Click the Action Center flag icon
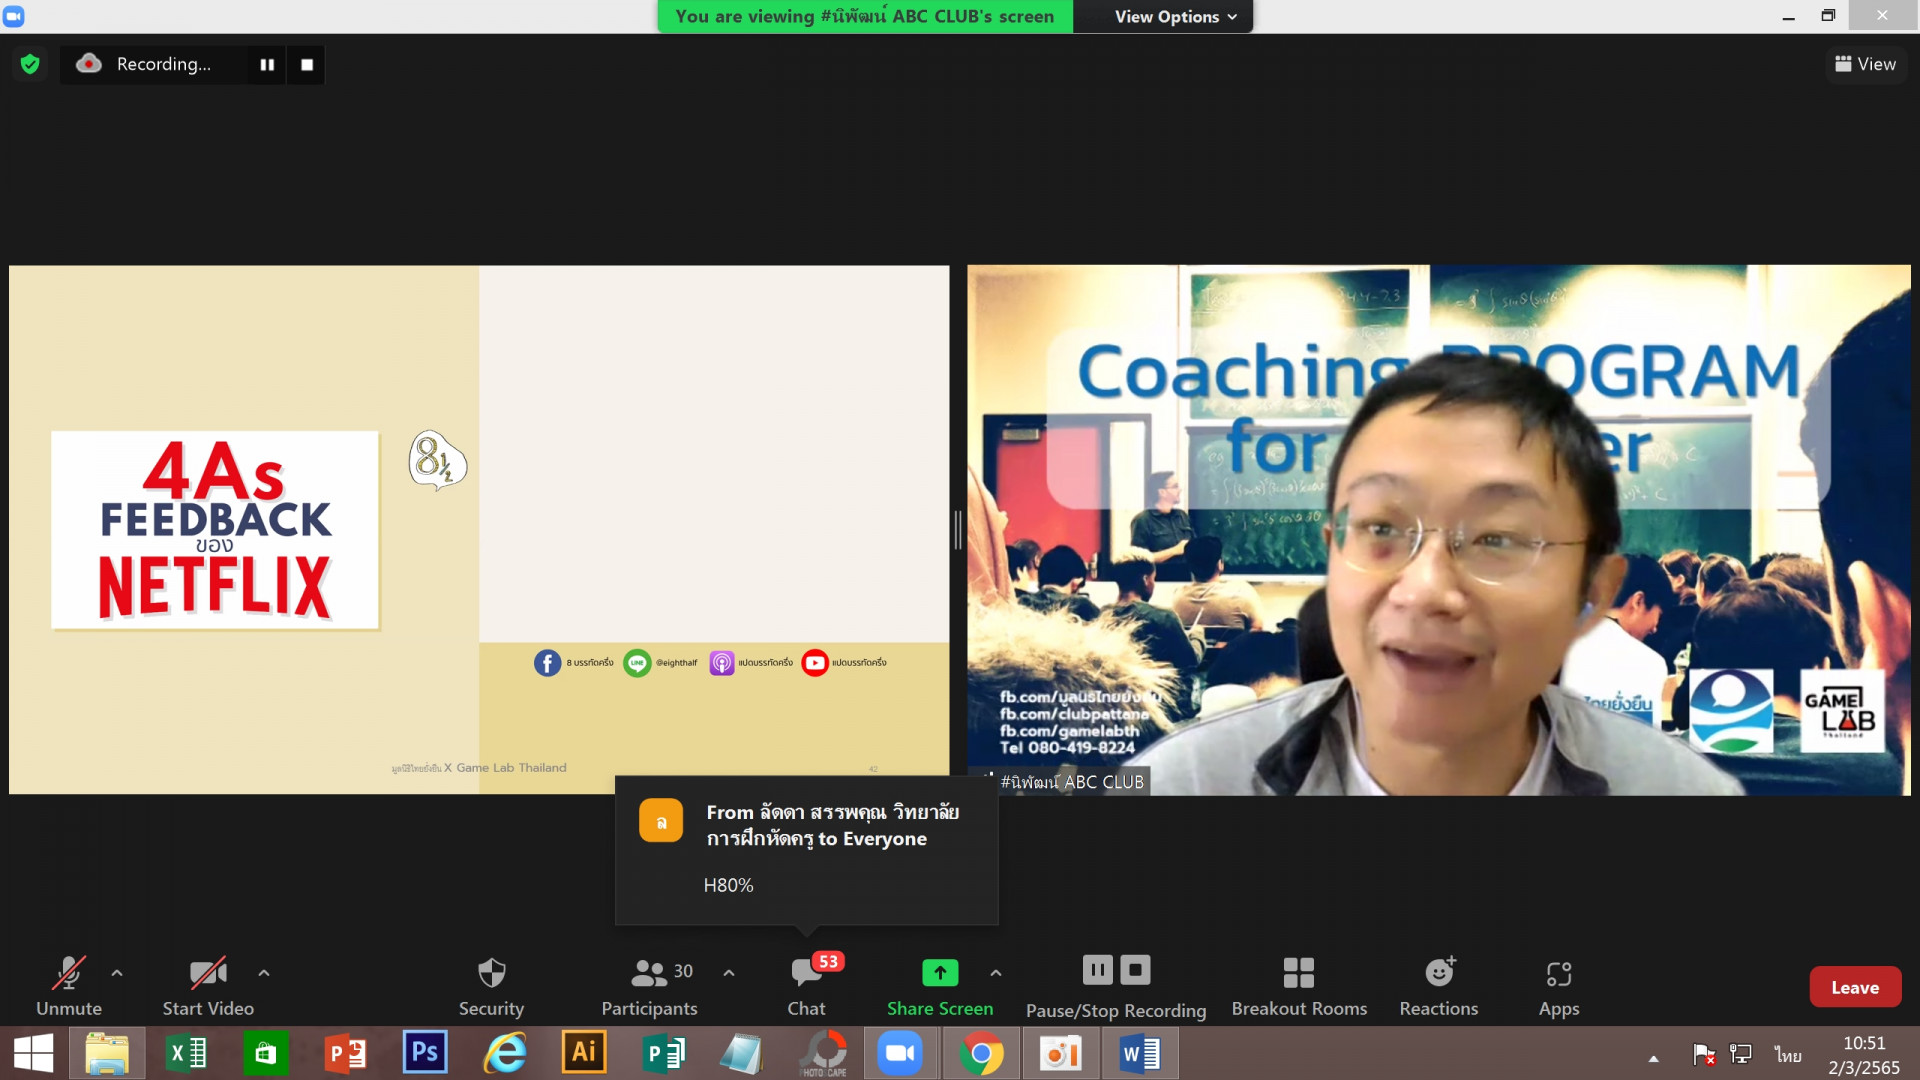The image size is (1920, 1080). coord(1704,1055)
